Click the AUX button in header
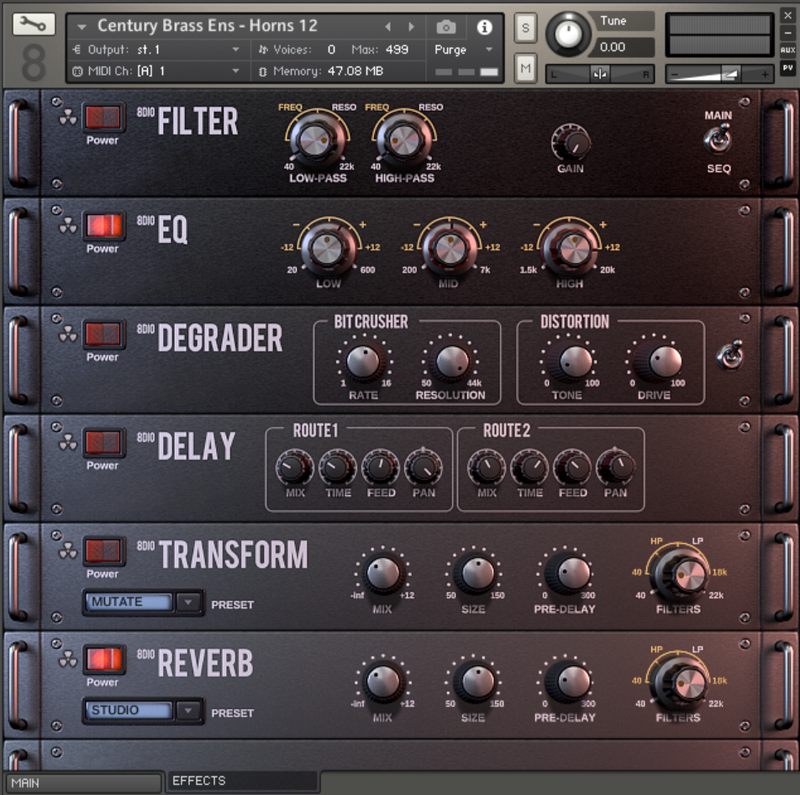Screen dimensions: 800x795 click(x=788, y=50)
